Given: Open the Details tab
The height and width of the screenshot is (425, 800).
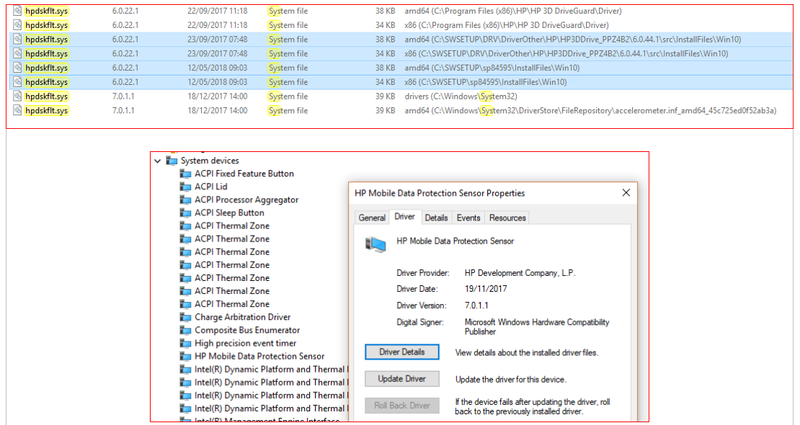Looking at the screenshot, I should (x=436, y=217).
